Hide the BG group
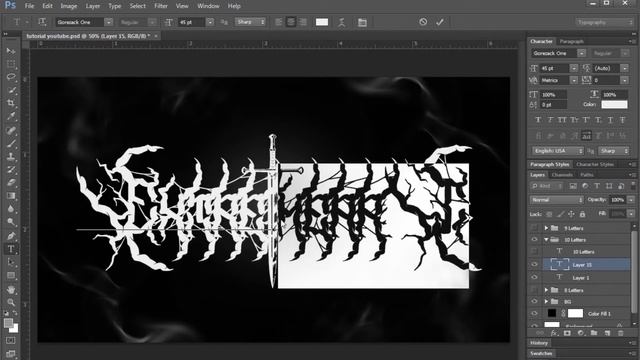Image resolution: width=640 pixels, height=360 pixels. pos(534,301)
